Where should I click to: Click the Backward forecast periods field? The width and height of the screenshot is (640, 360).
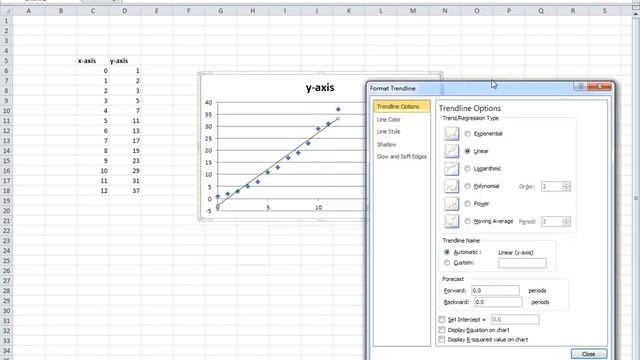click(x=498, y=302)
